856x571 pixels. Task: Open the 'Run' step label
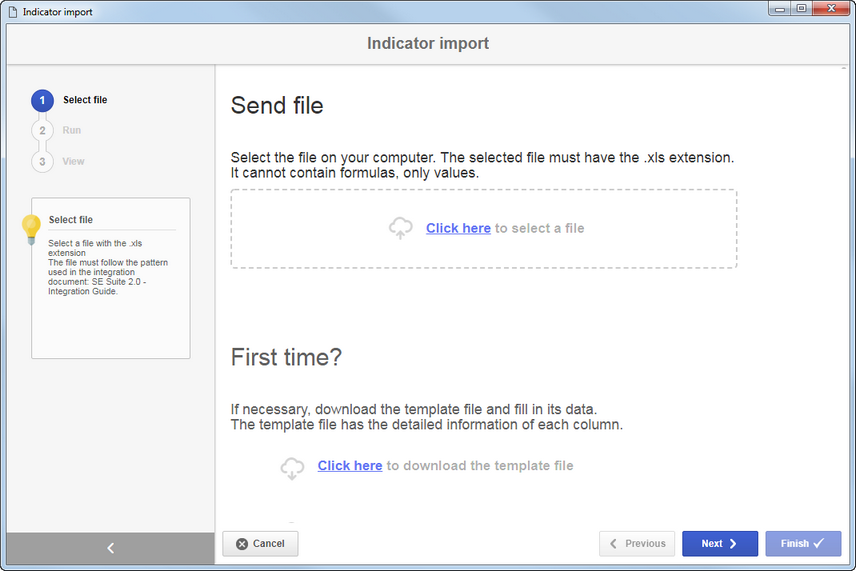coord(72,130)
